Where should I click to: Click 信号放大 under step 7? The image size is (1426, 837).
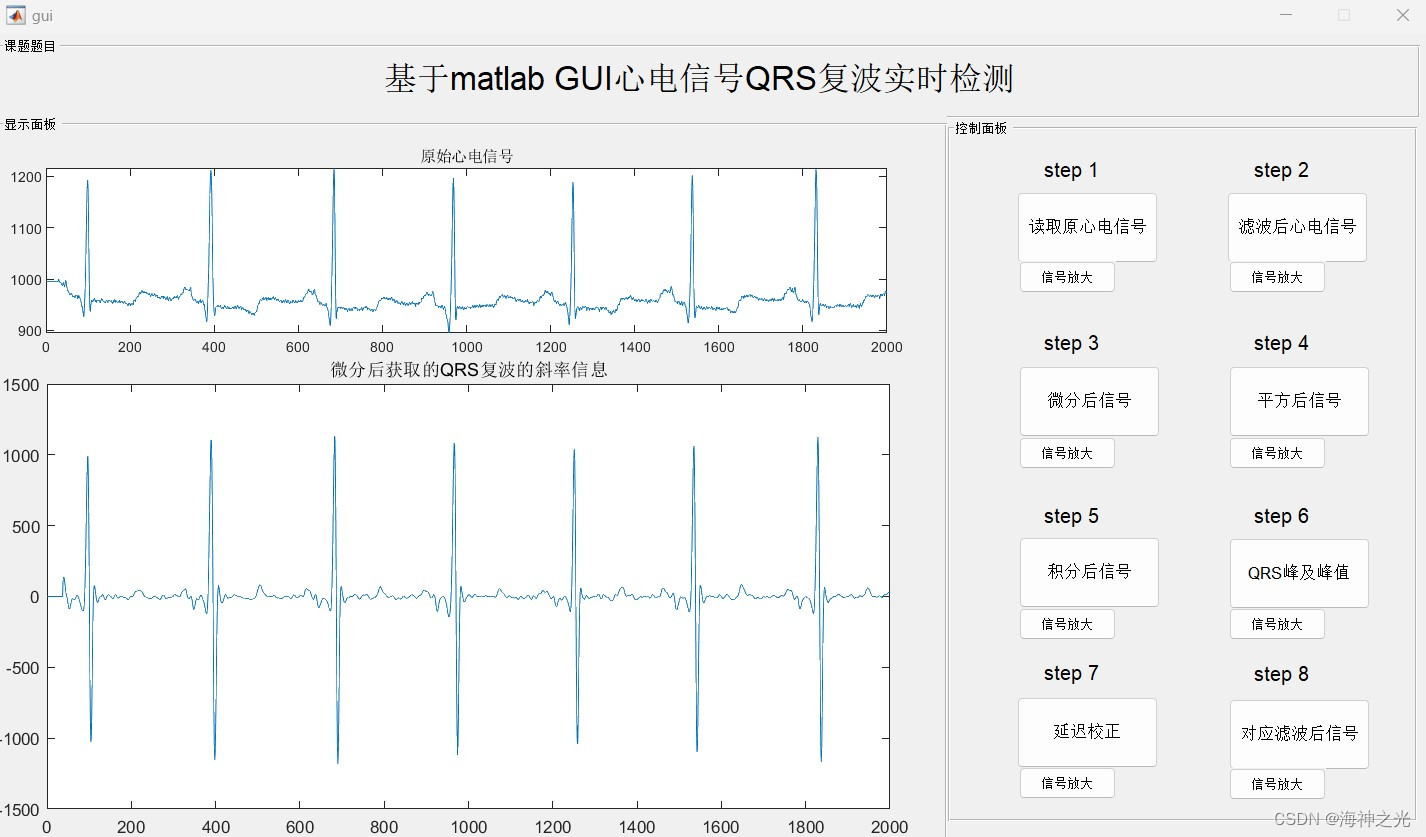[x=1067, y=783]
